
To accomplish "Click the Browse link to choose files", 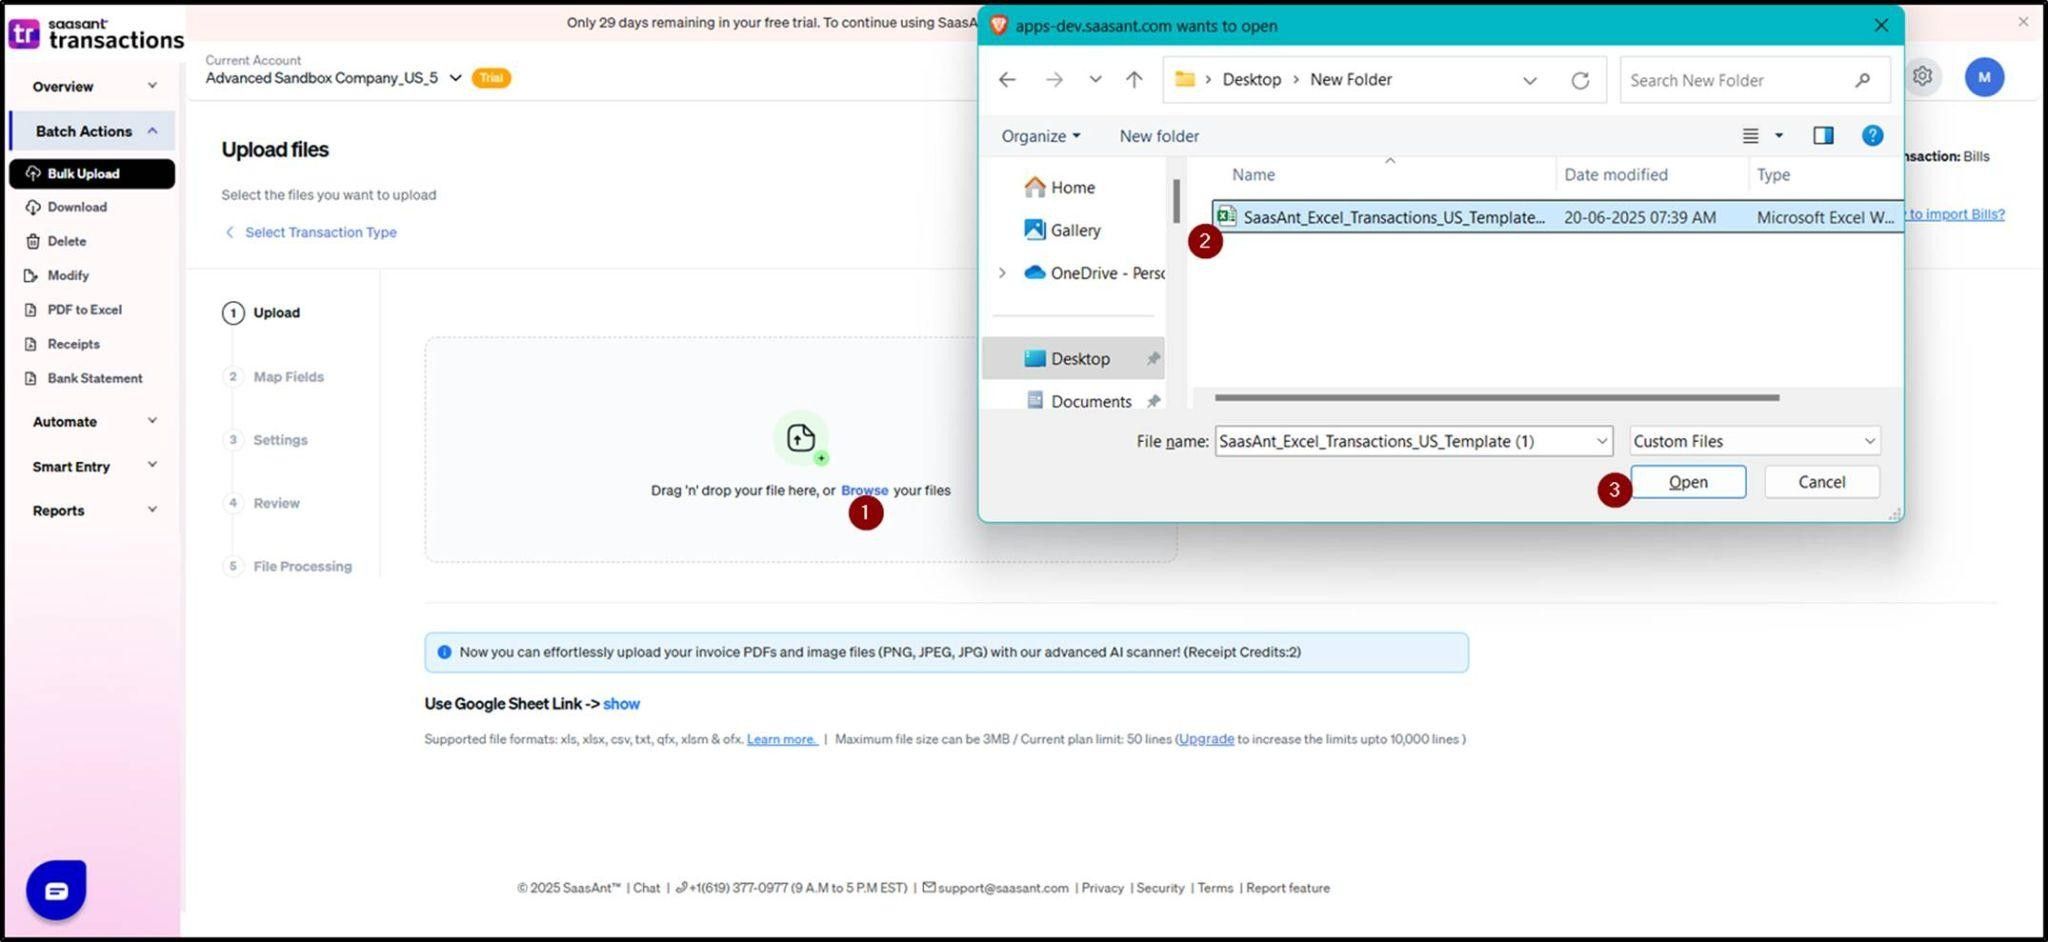I will pos(864,490).
